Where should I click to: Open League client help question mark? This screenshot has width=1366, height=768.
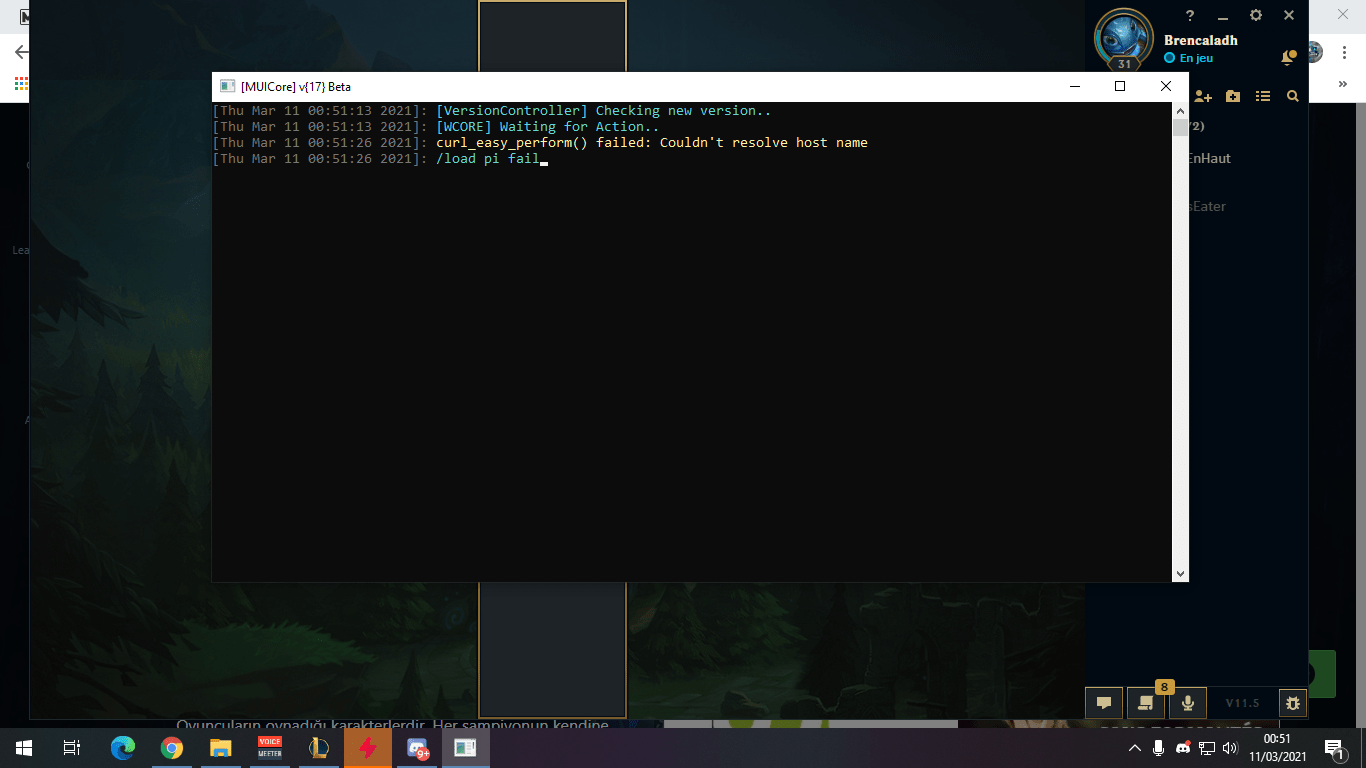(1190, 15)
